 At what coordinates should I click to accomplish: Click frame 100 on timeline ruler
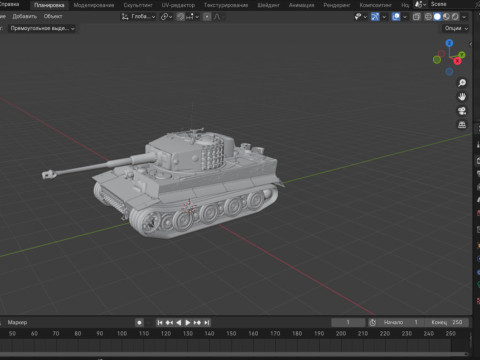[122, 333]
